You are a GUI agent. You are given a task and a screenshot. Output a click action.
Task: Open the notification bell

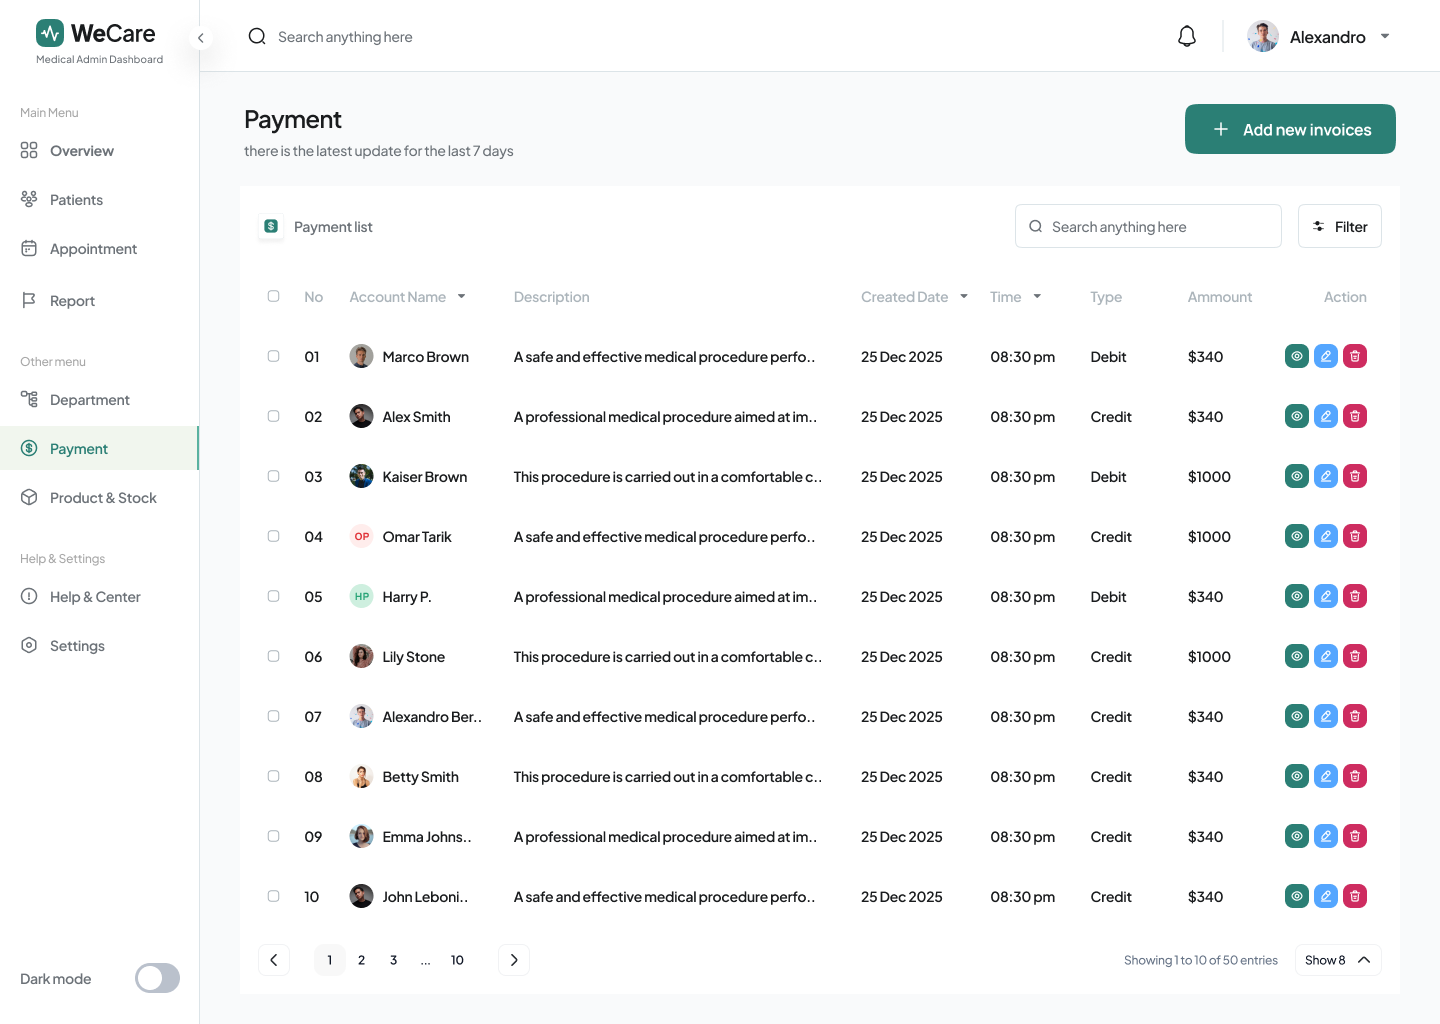(x=1186, y=36)
